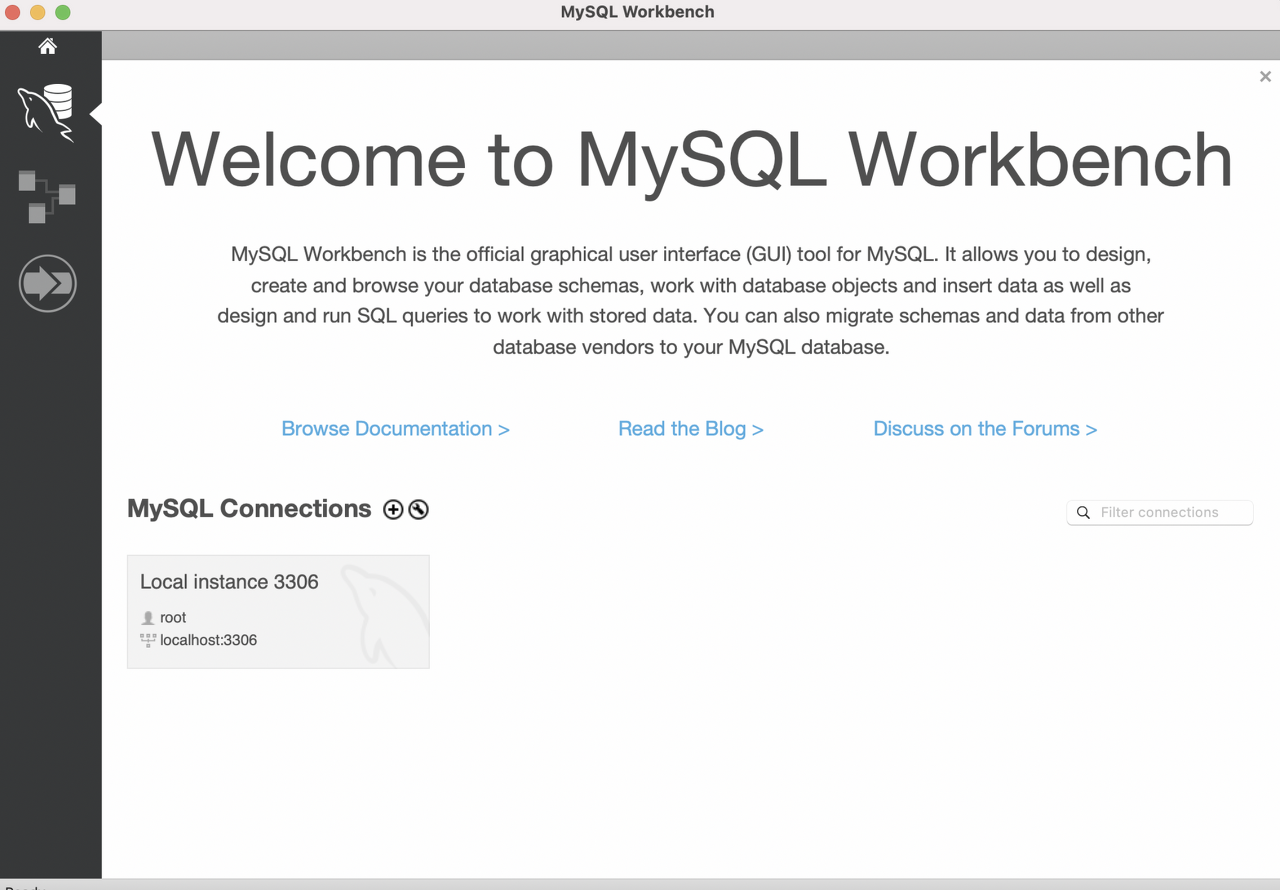
Task: Add a new MySQL connection
Action: 393,510
